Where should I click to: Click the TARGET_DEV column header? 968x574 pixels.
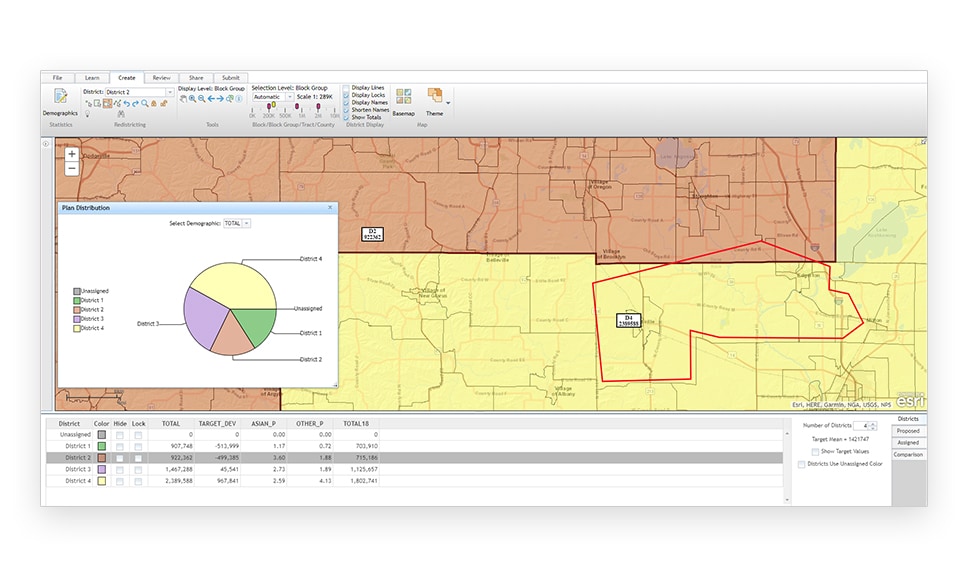pos(217,424)
